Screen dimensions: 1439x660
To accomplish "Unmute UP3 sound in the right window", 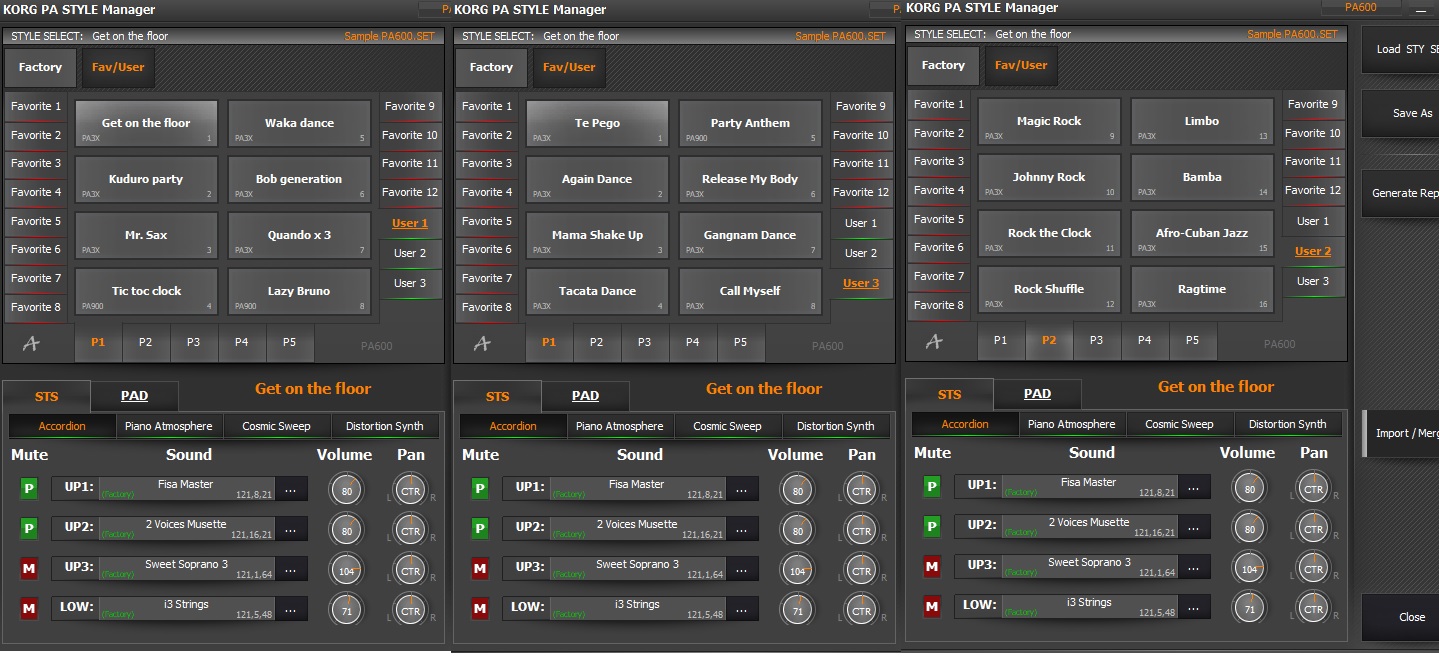I will tap(932, 567).
